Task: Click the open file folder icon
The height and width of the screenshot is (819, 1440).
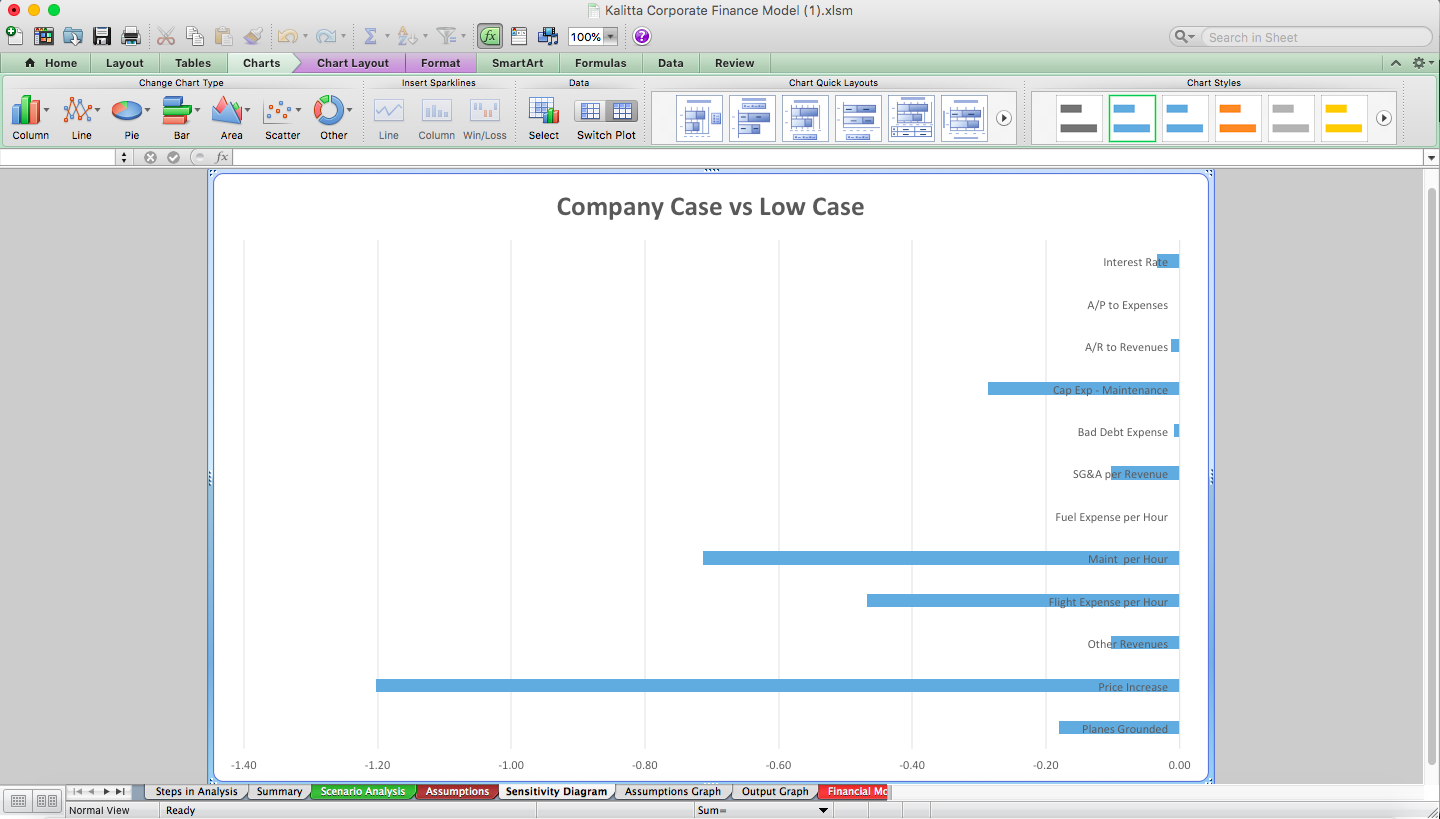Action: 73,36
